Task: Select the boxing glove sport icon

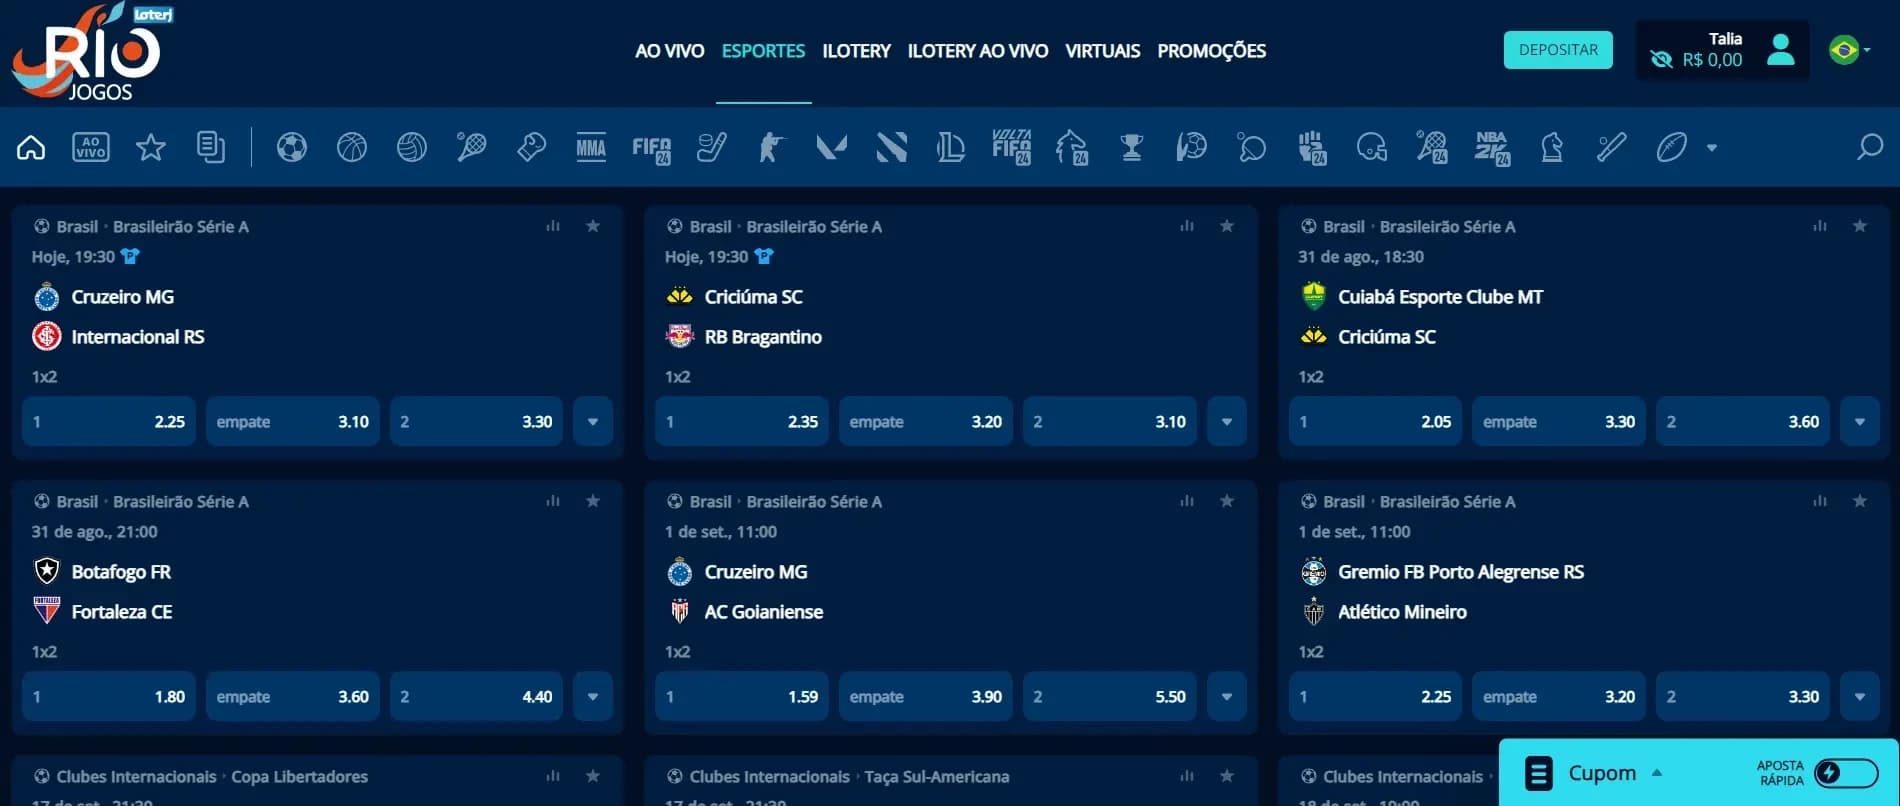Action: coord(531,148)
